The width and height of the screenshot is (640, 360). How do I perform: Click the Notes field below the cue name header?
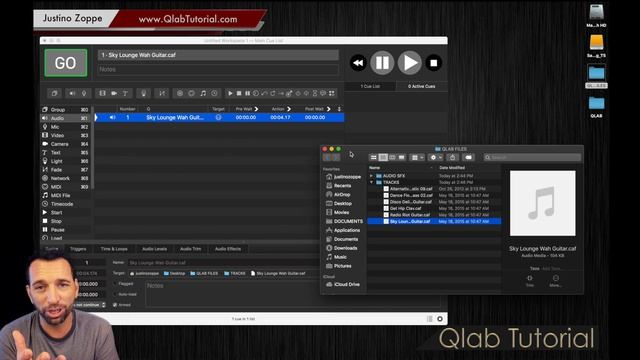click(218, 69)
